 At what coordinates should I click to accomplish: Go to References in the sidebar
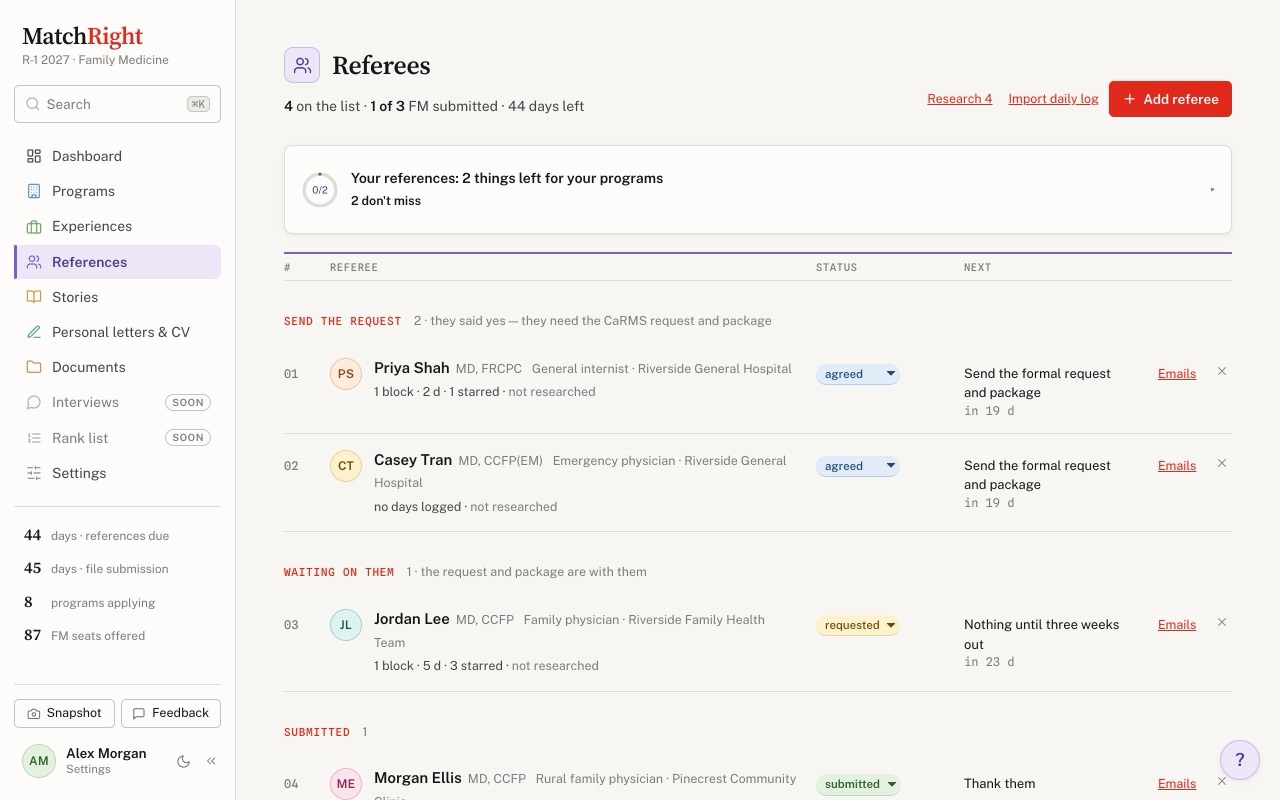coord(117,262)
